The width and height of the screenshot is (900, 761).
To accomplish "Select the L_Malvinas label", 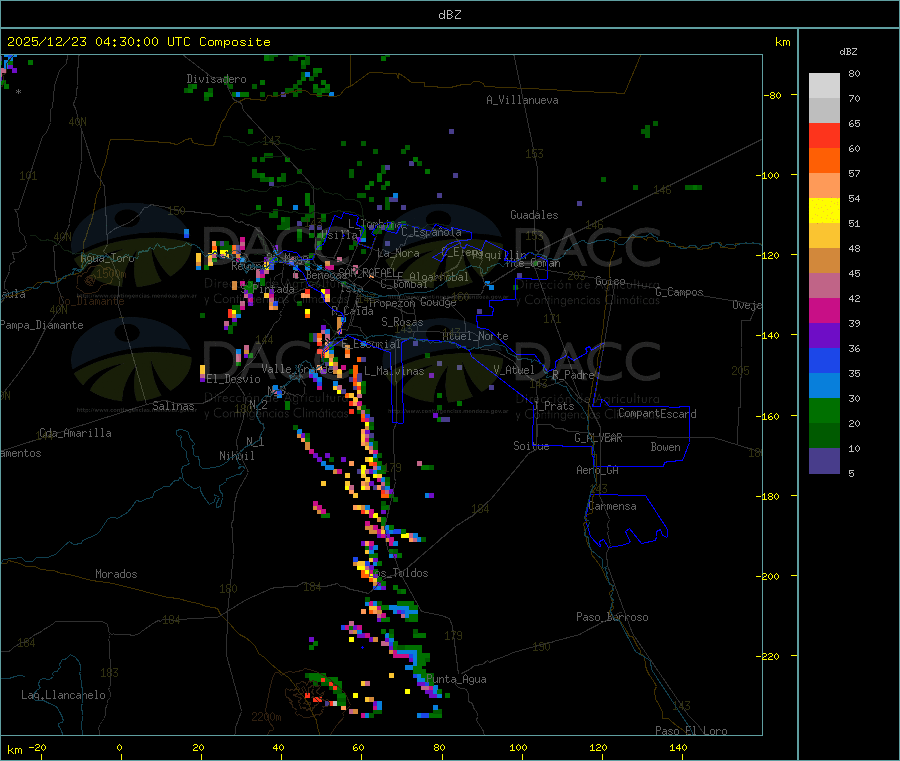I will 394,371.
